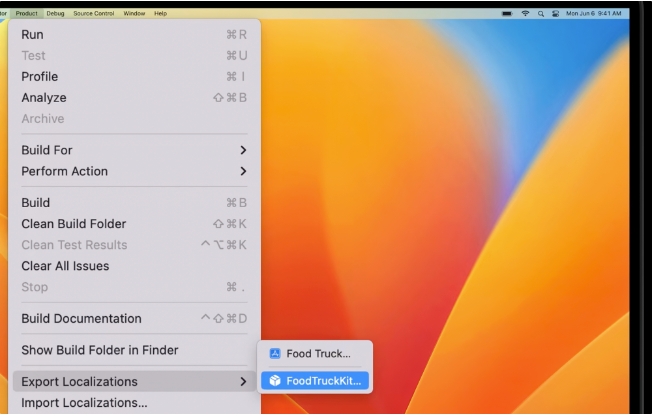Click the date and time in menu bar
This screenshot has height=416, width=653.
click(x=594, y=13)
